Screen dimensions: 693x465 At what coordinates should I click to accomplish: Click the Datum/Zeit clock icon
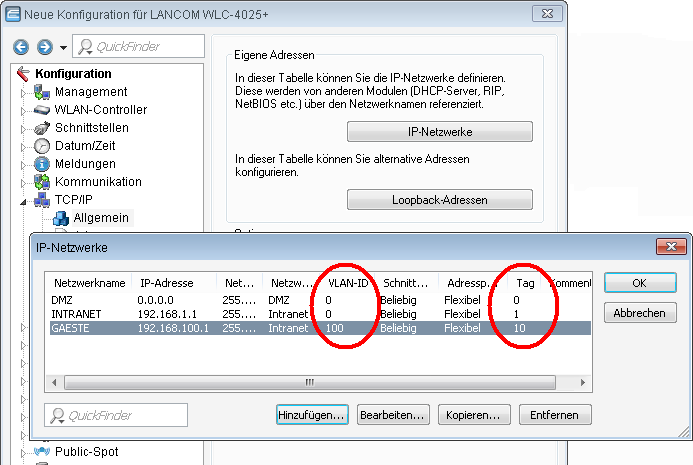tap(42, 146)
